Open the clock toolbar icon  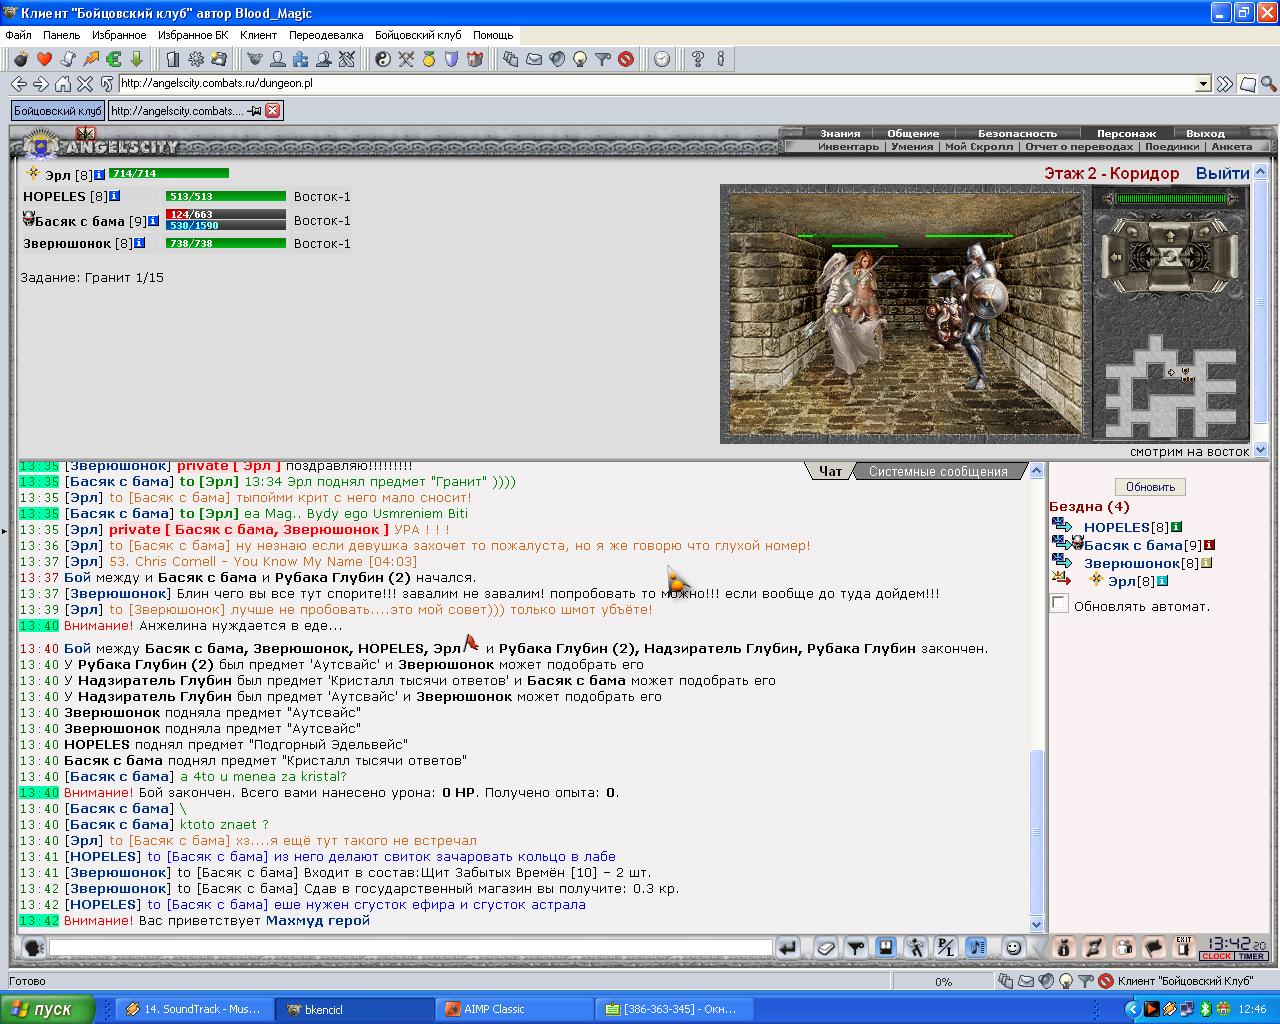(x=662, y=59)
